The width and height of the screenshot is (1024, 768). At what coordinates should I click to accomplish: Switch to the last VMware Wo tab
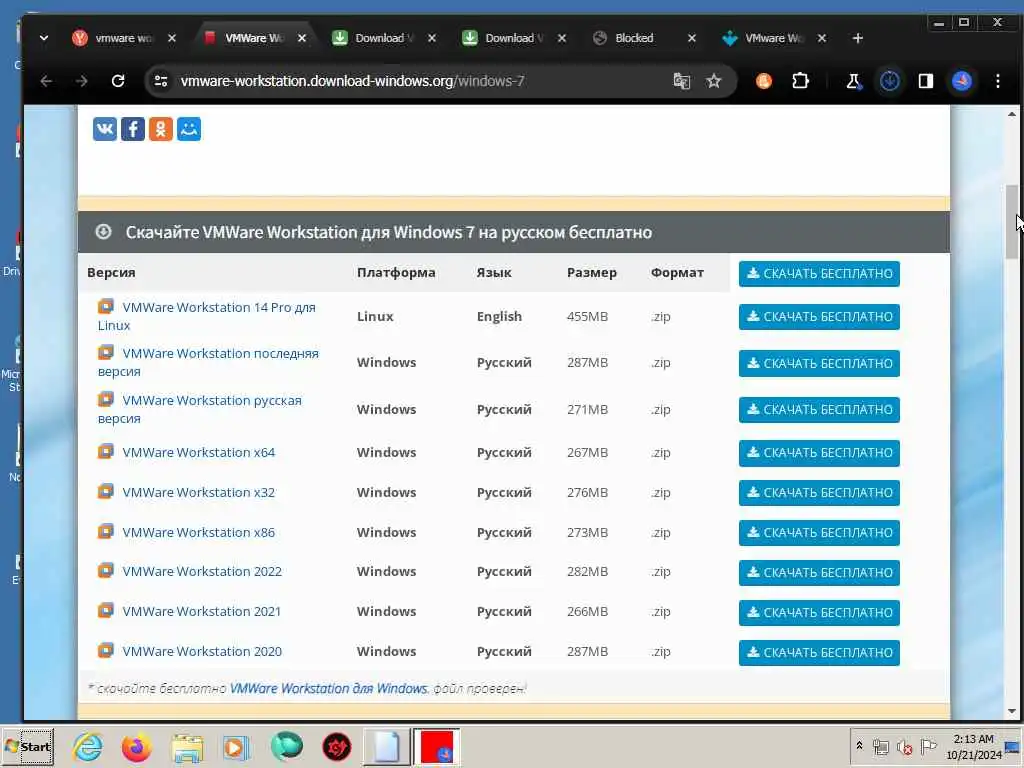(x=773, y=38)
